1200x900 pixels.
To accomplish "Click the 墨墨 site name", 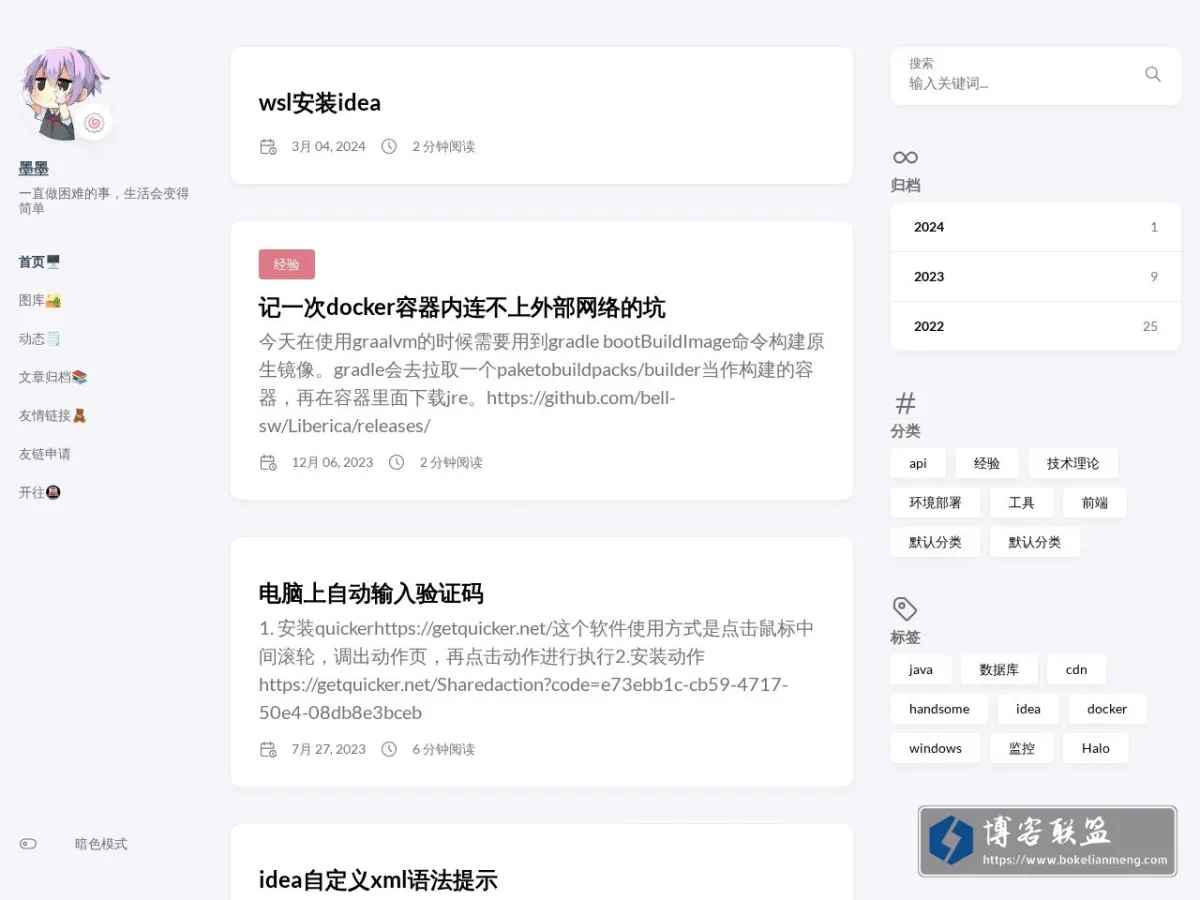I will click(x=34, y=169).
